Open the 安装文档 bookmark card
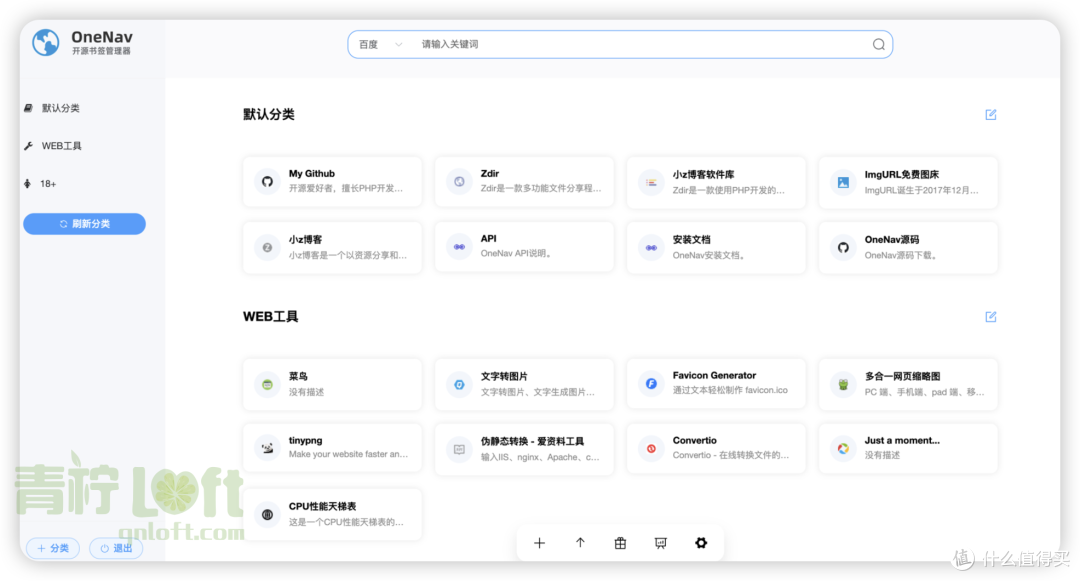This screenshot has width=1080, height=581. (716, 247)
